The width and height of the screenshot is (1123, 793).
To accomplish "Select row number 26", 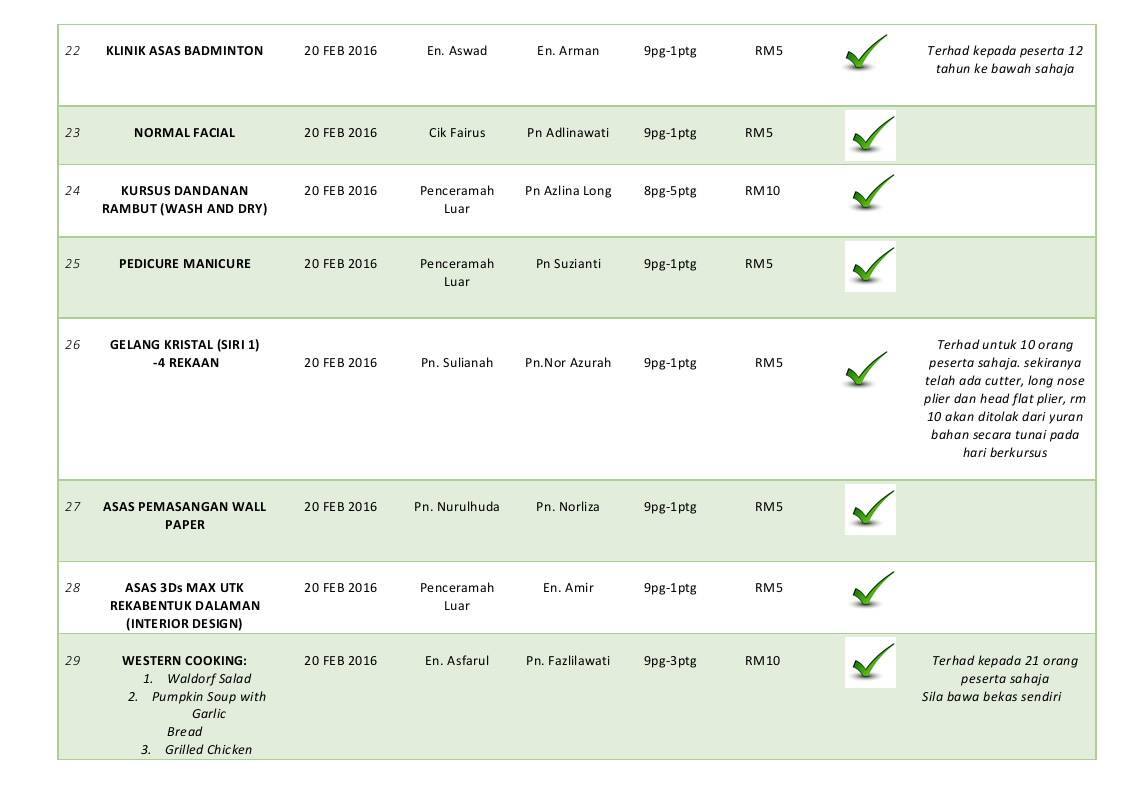I will coord(72,345).
